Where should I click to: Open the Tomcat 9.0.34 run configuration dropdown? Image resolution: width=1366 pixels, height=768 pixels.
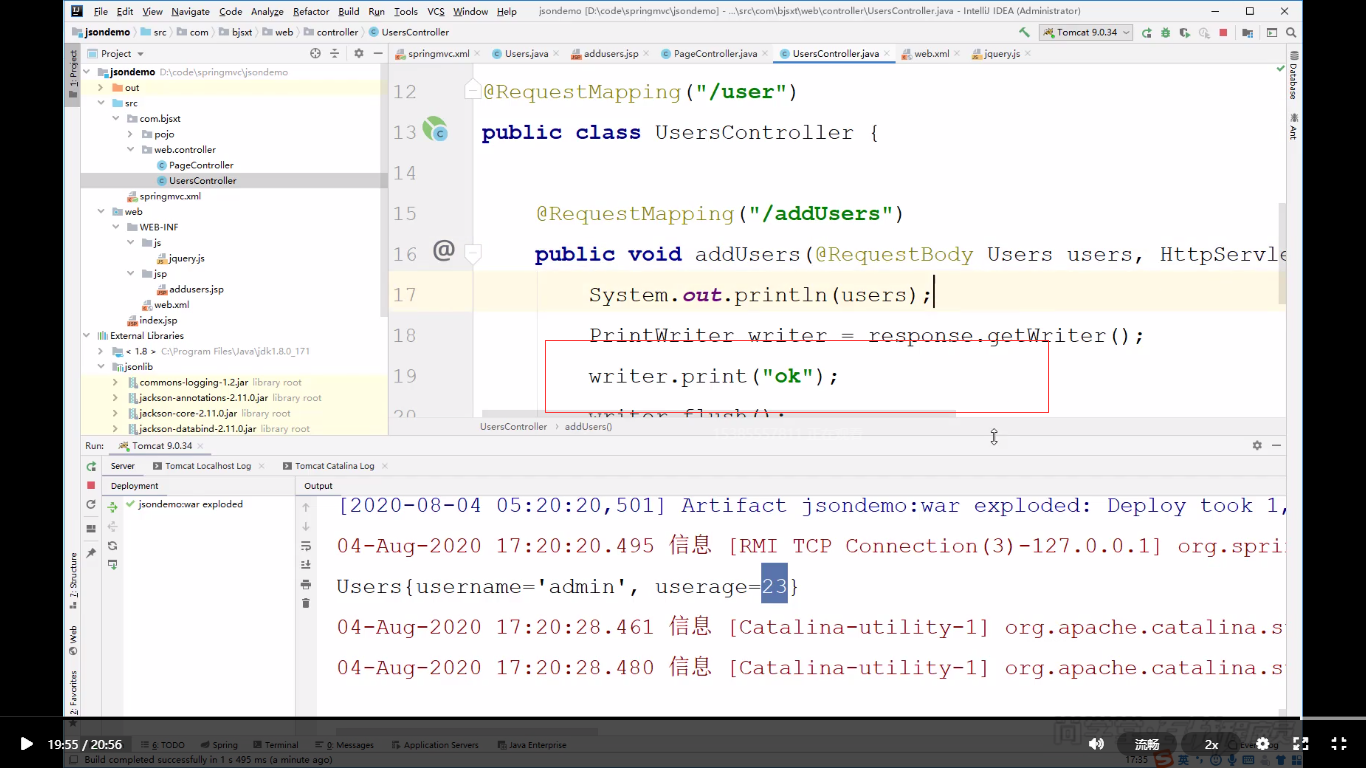tap(1087, 32)
